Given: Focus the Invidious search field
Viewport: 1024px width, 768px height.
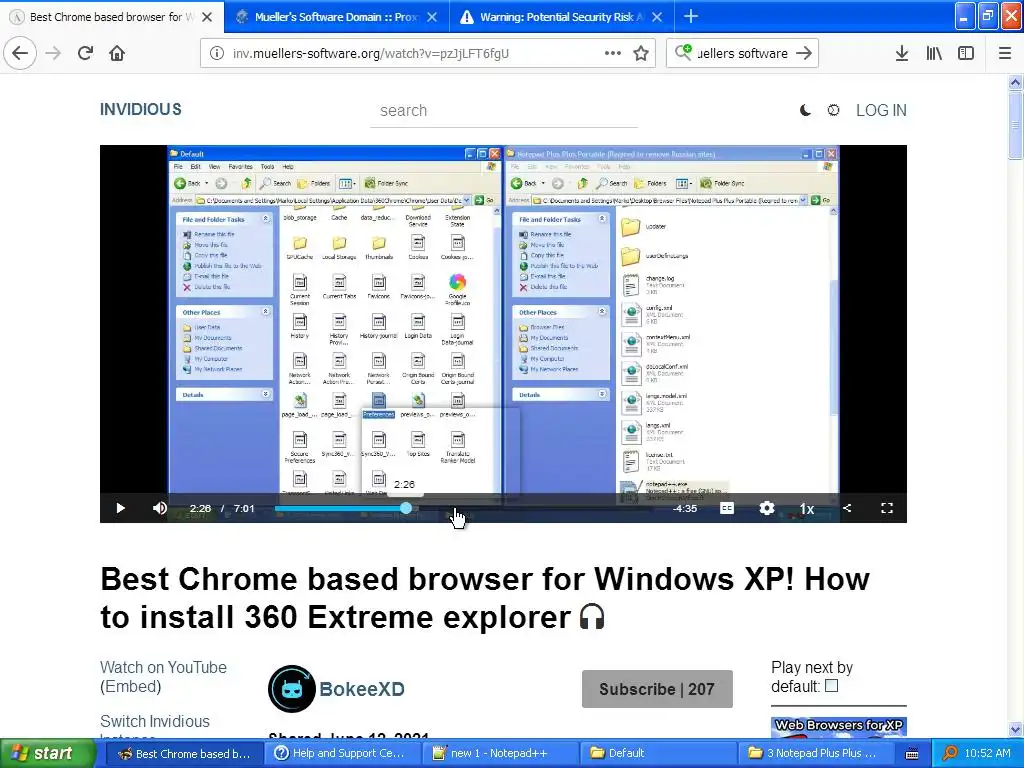Looking at the screenshot, I should tap(504, 111).
